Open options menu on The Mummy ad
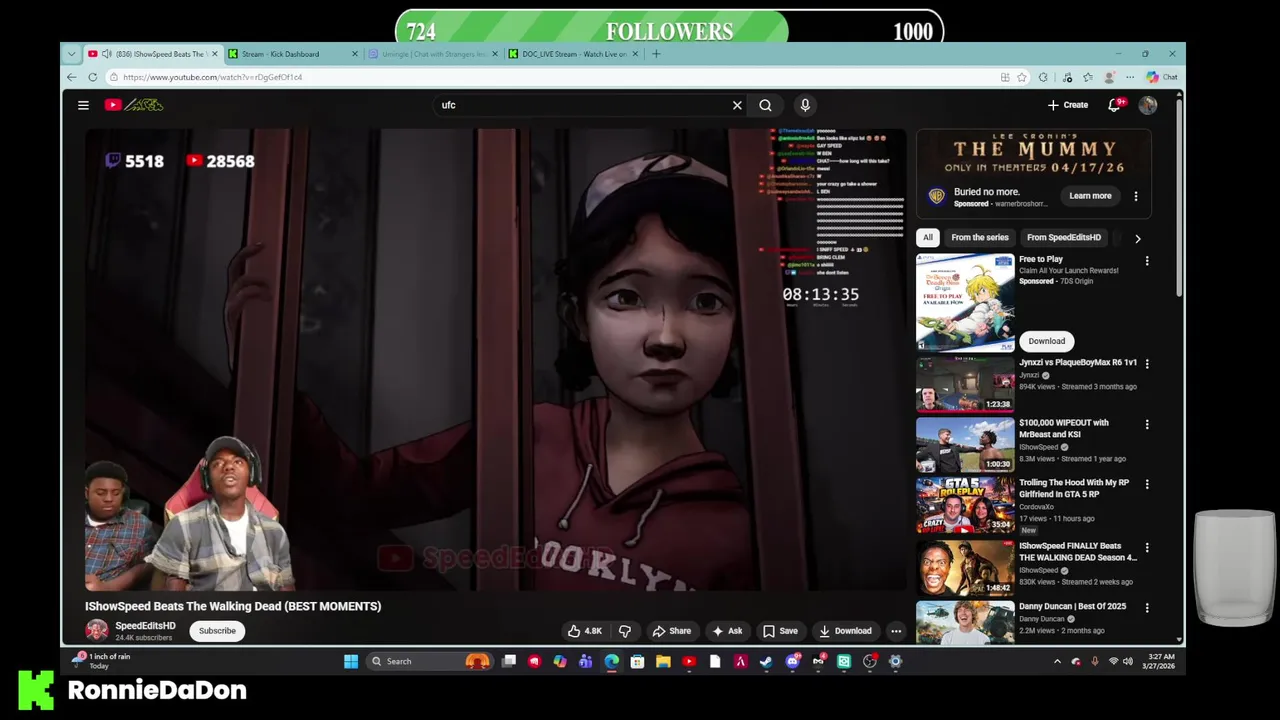The width and height of the screenshot is (1280, 720). click(1136, 196)
